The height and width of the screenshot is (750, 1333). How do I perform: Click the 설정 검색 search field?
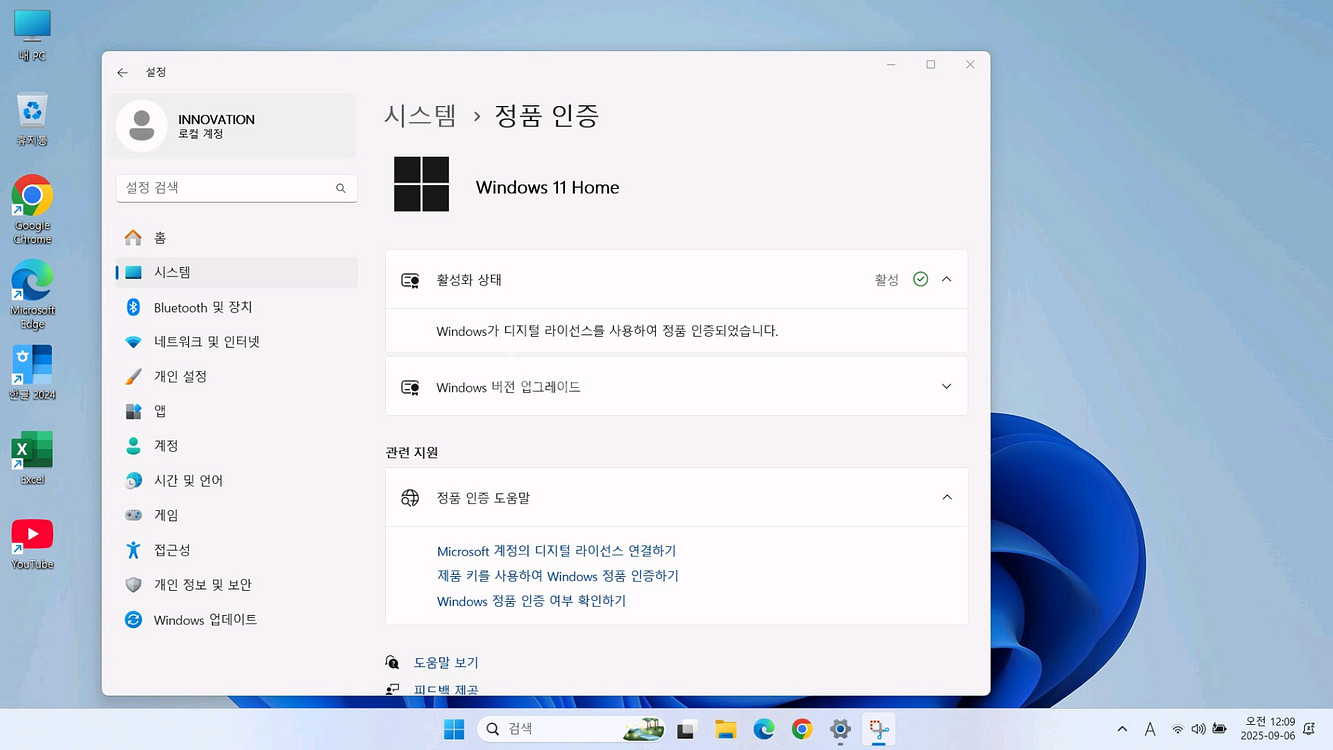pyautogui.click(x=236, y=187)
